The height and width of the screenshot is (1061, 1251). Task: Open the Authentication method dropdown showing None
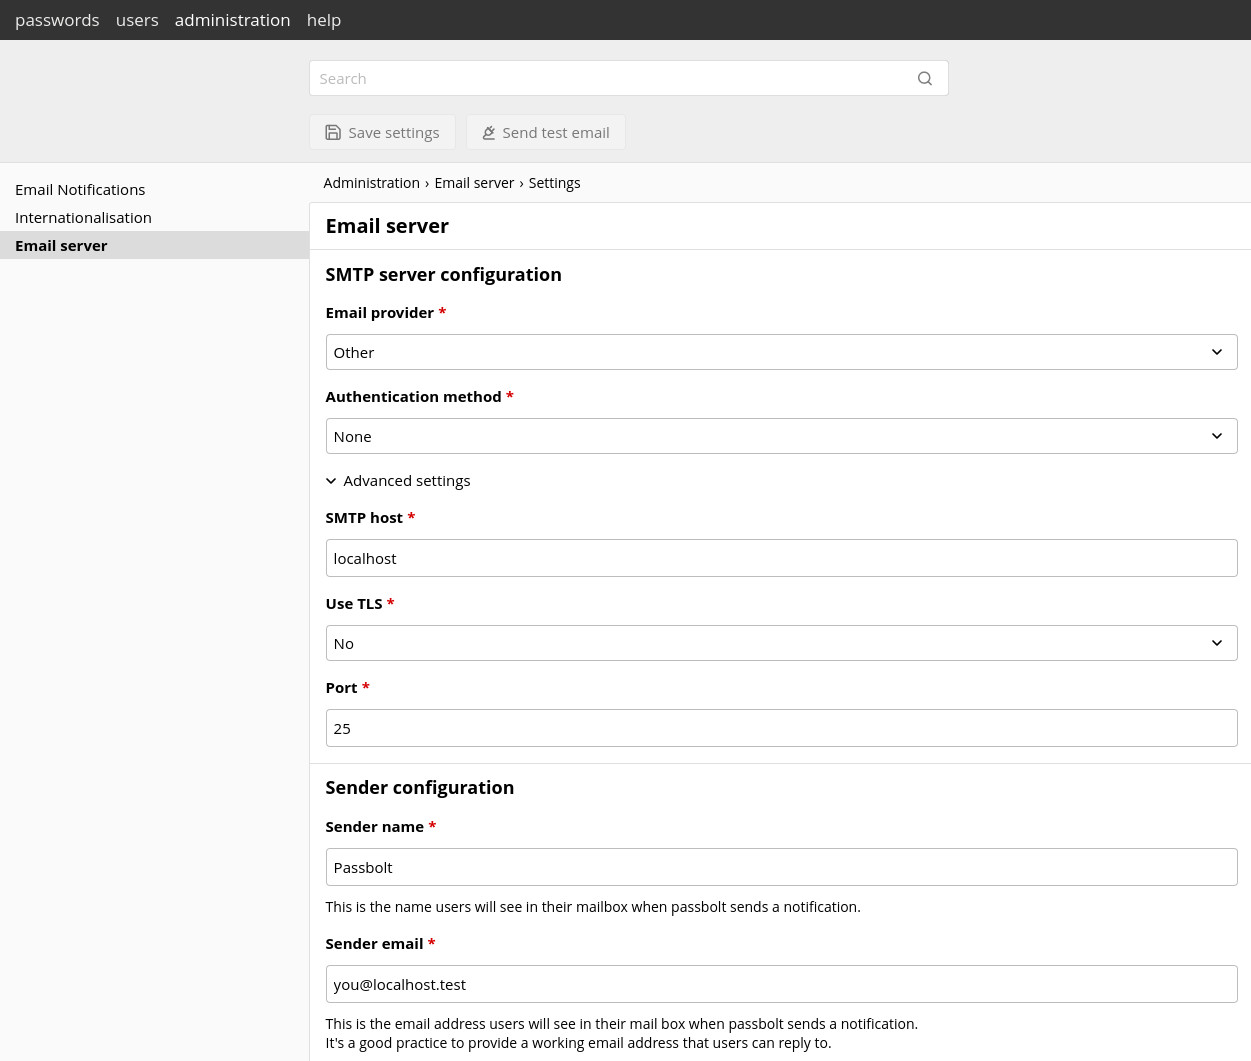click(781, 436)
